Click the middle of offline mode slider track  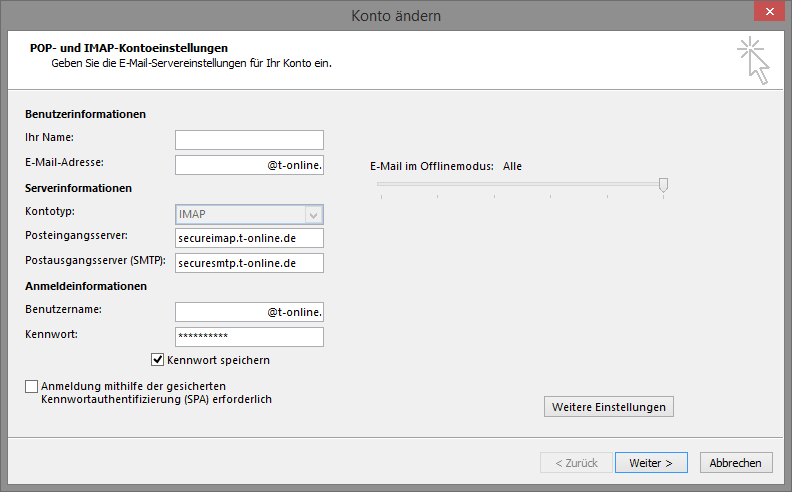(x=522, y=184)
